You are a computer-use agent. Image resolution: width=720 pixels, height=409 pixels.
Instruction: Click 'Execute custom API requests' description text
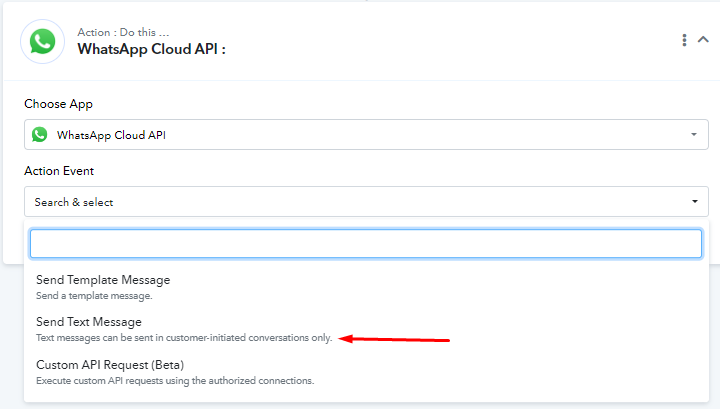point(175,381)
